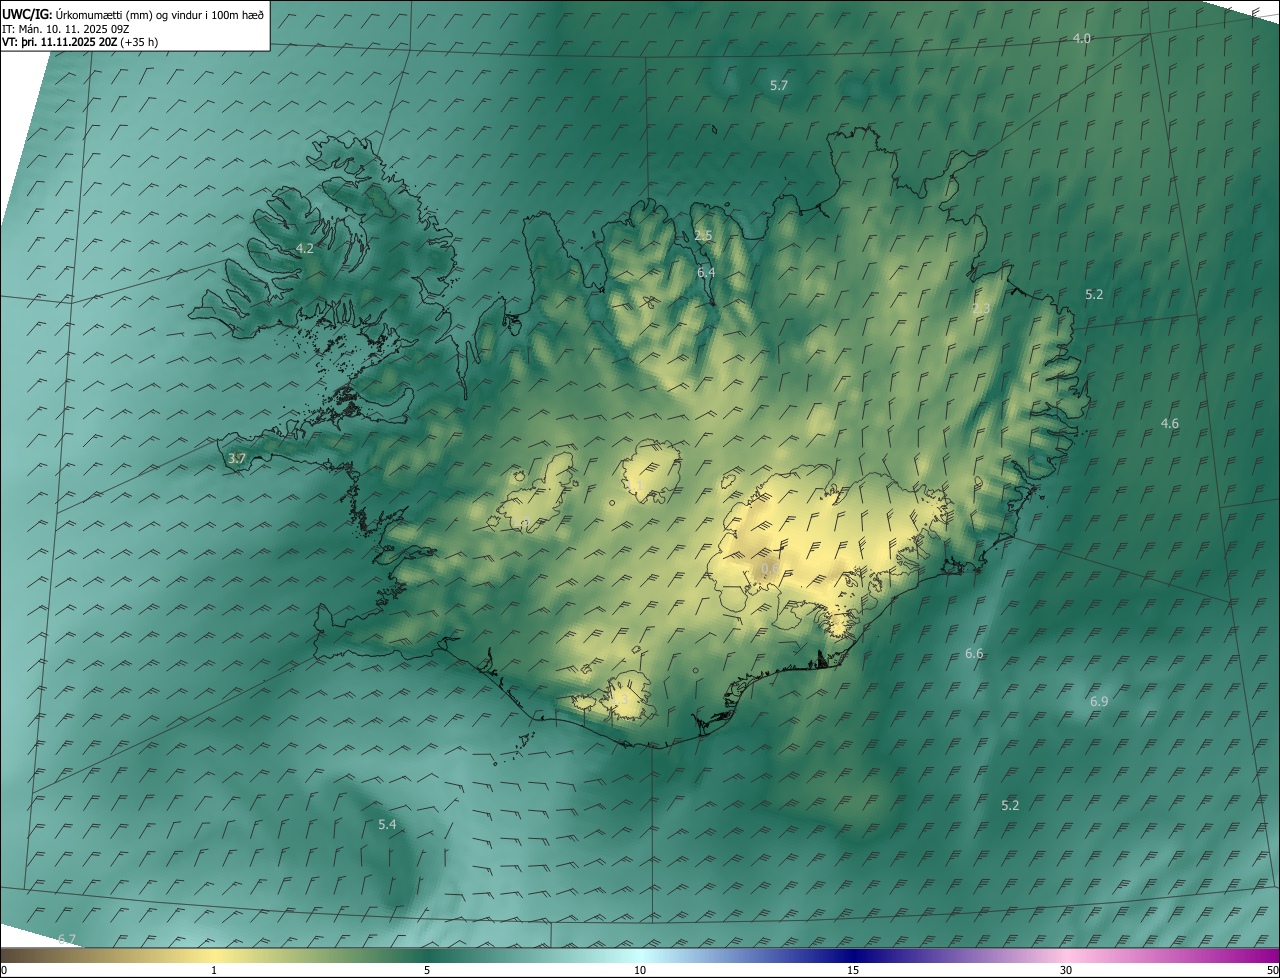Click the 1.3 value on Mýrdalsjökull glacier
1280x978 pixels.
pyautogui.click(x=621, y=700)
